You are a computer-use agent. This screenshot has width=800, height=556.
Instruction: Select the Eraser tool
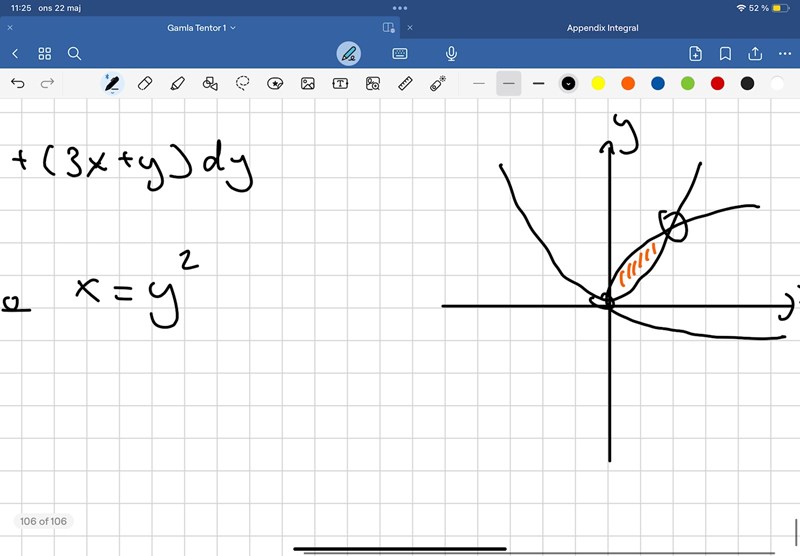tap(144, 84)
